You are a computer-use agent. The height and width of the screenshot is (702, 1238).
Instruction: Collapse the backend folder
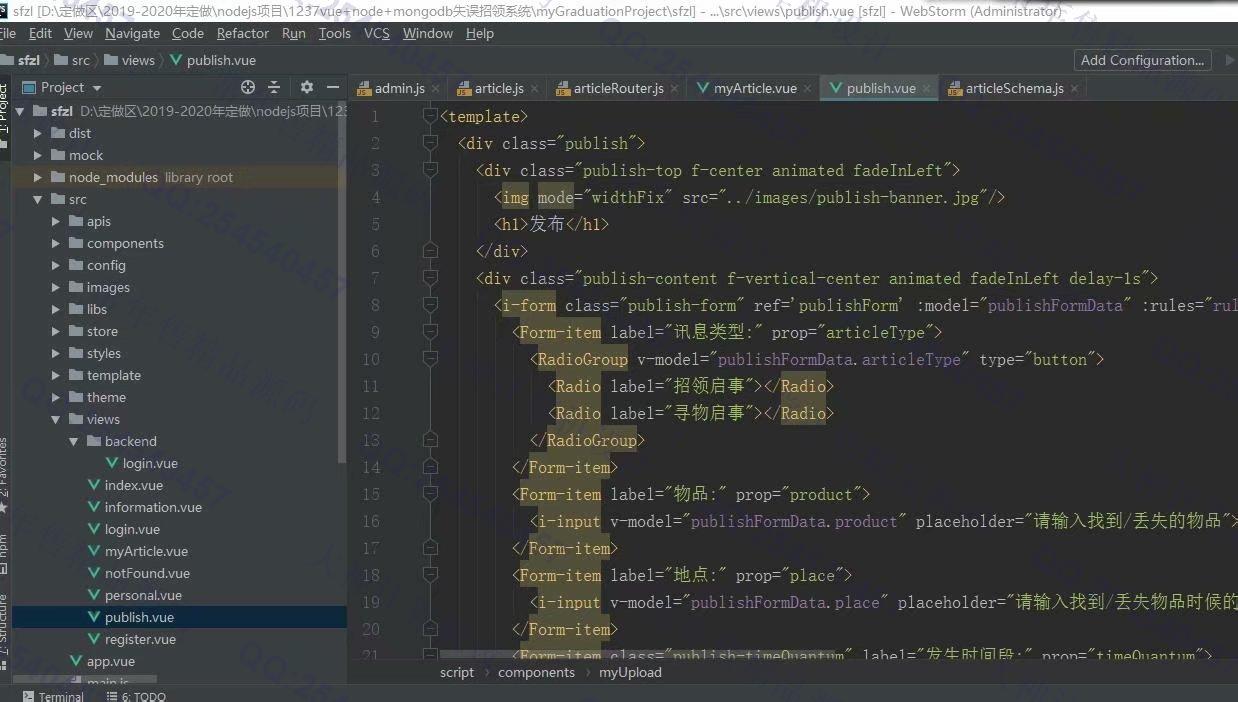point(74,441)
